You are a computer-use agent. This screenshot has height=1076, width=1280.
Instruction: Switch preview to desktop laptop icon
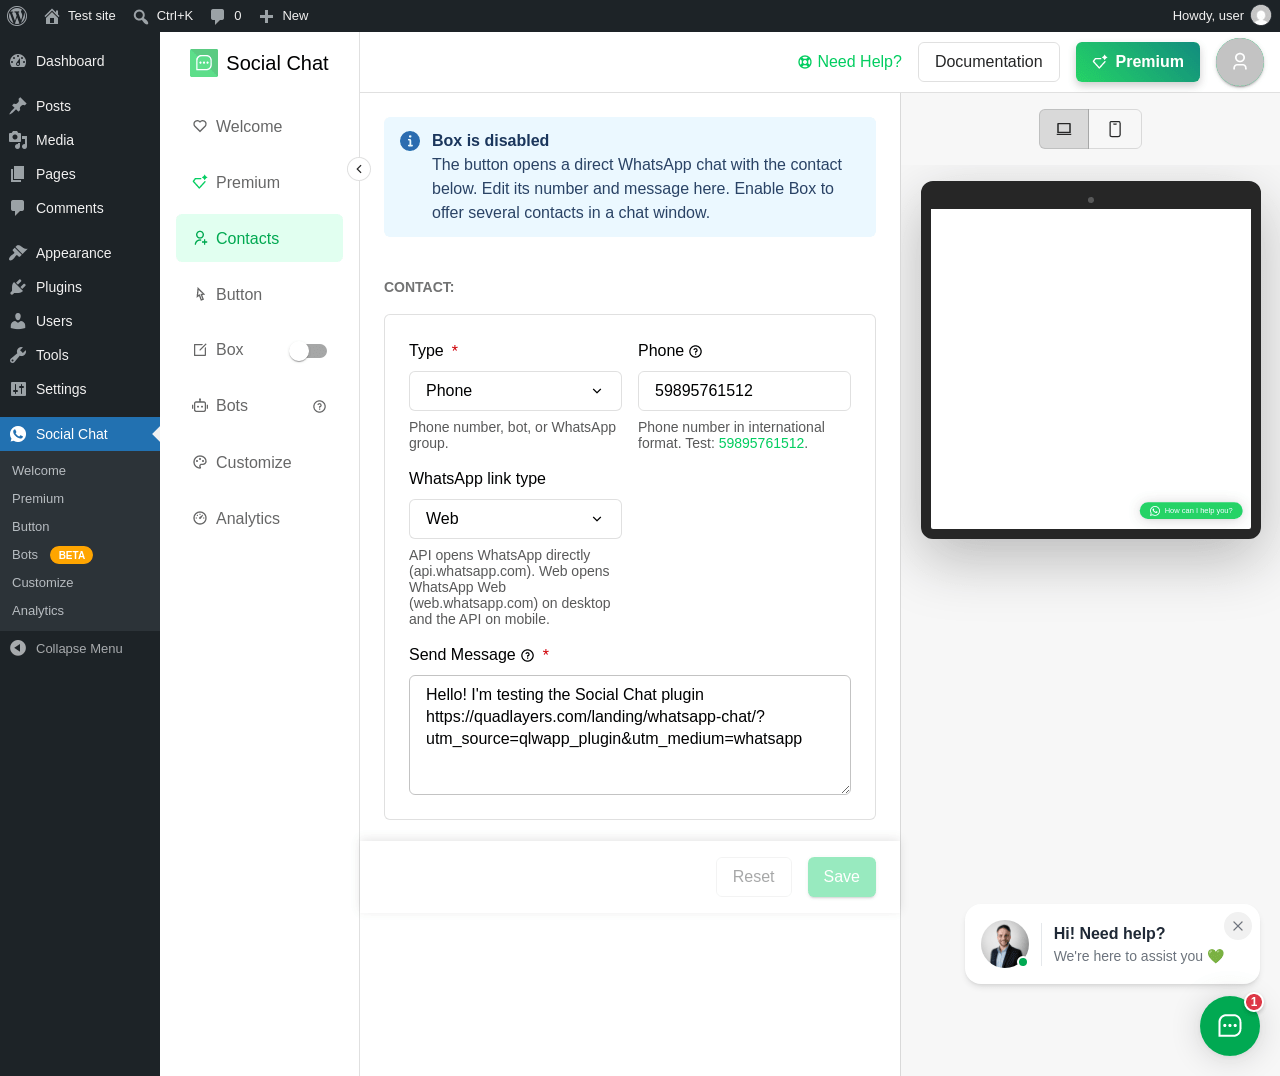pyautogui.click(x=1064, y=129)
